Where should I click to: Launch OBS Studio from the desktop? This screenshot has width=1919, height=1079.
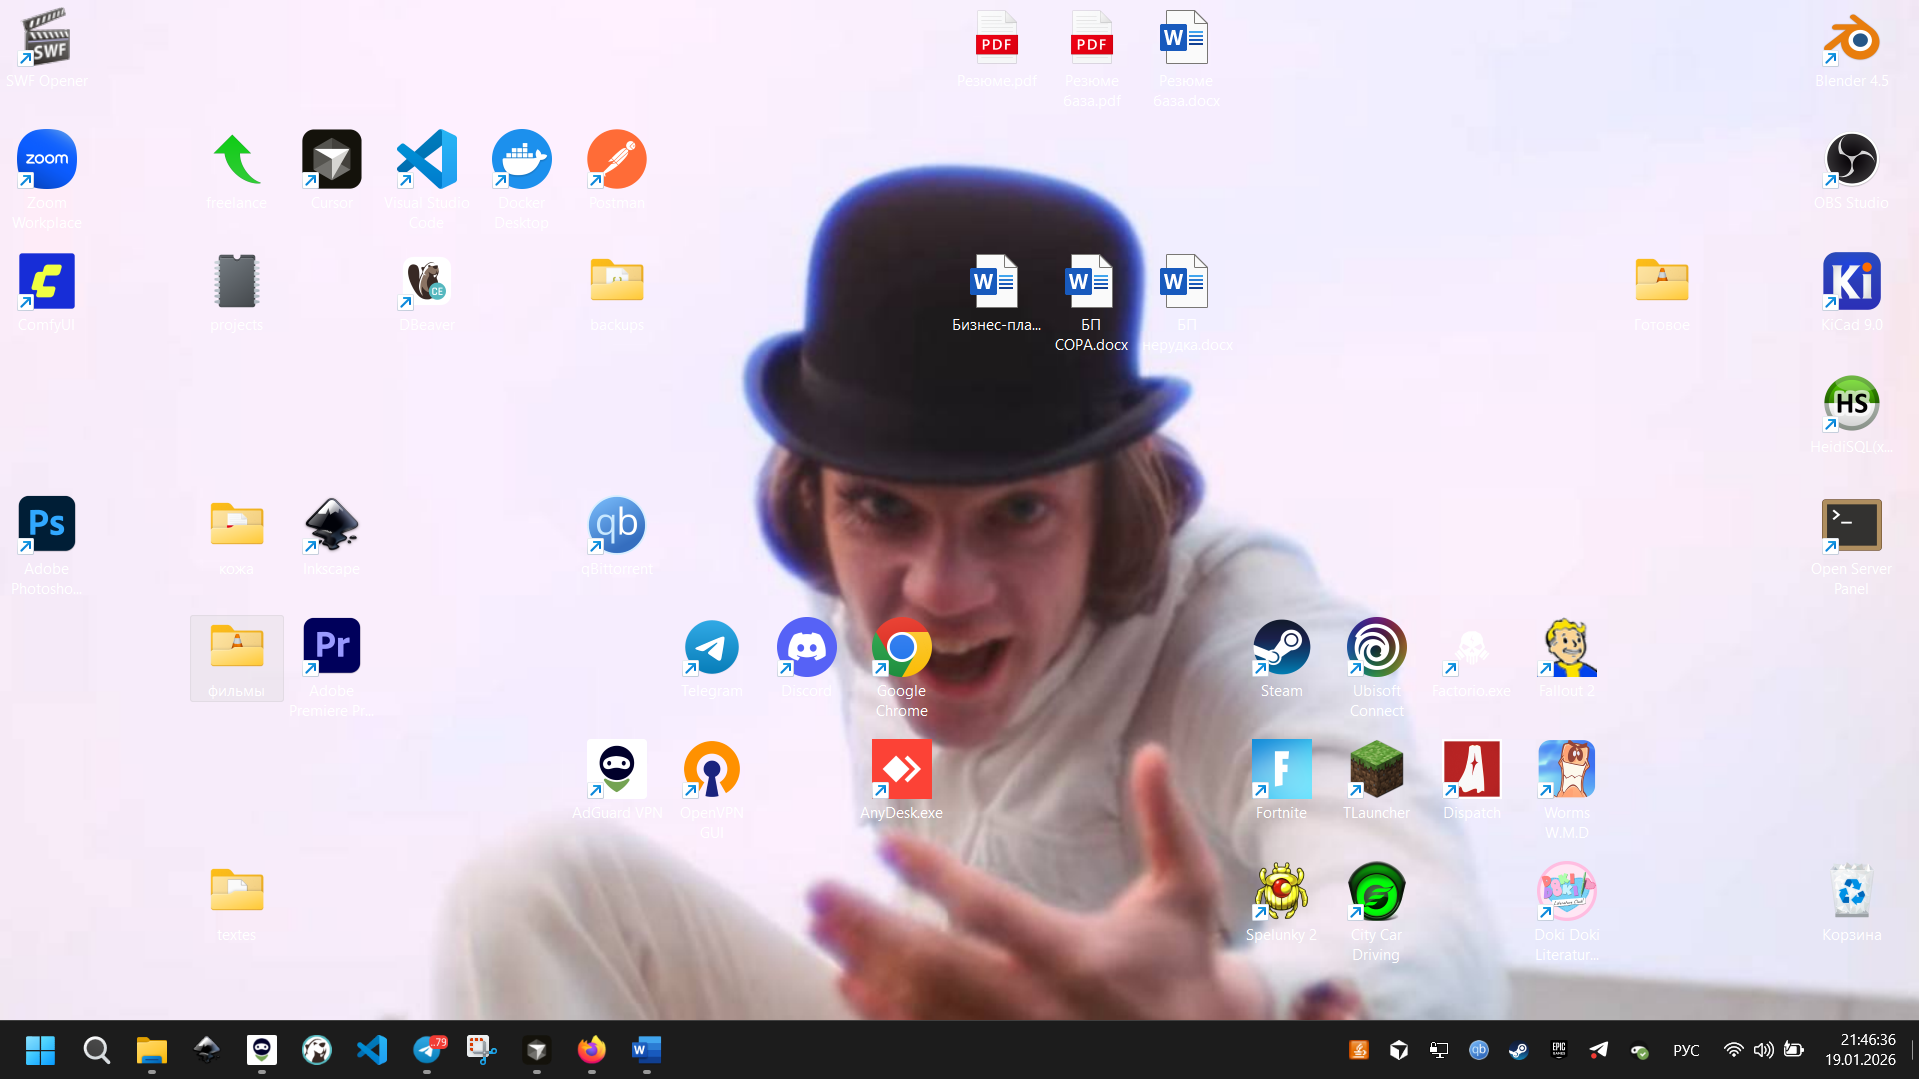1851,160
